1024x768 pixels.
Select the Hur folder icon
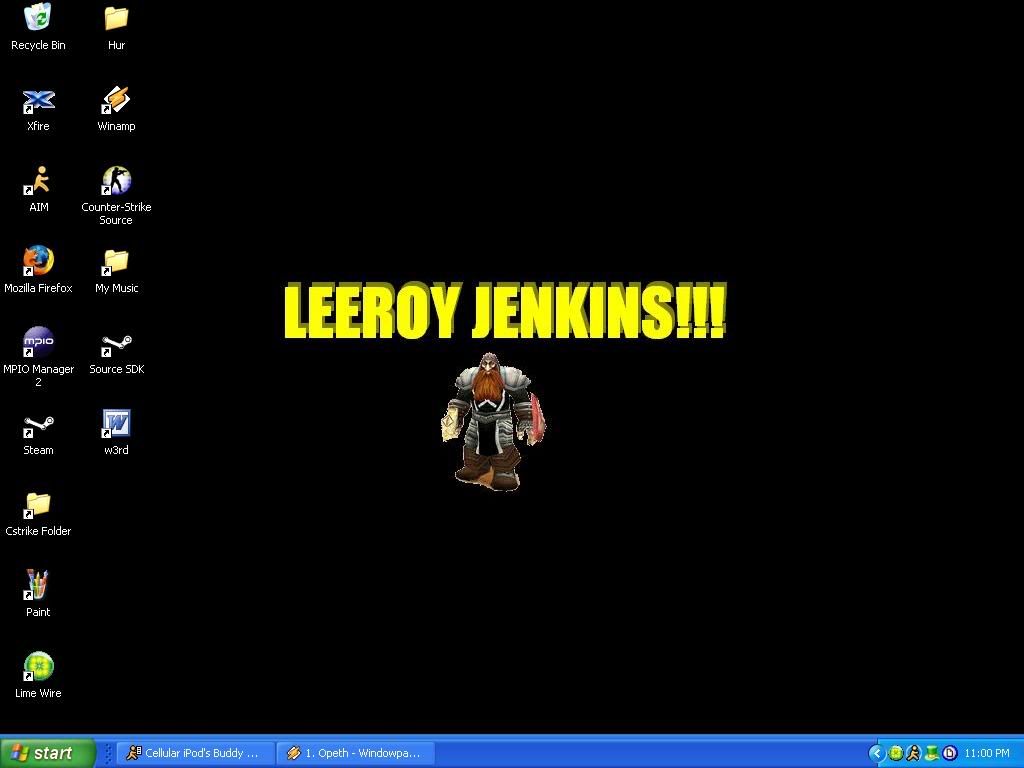pos(116,19)
